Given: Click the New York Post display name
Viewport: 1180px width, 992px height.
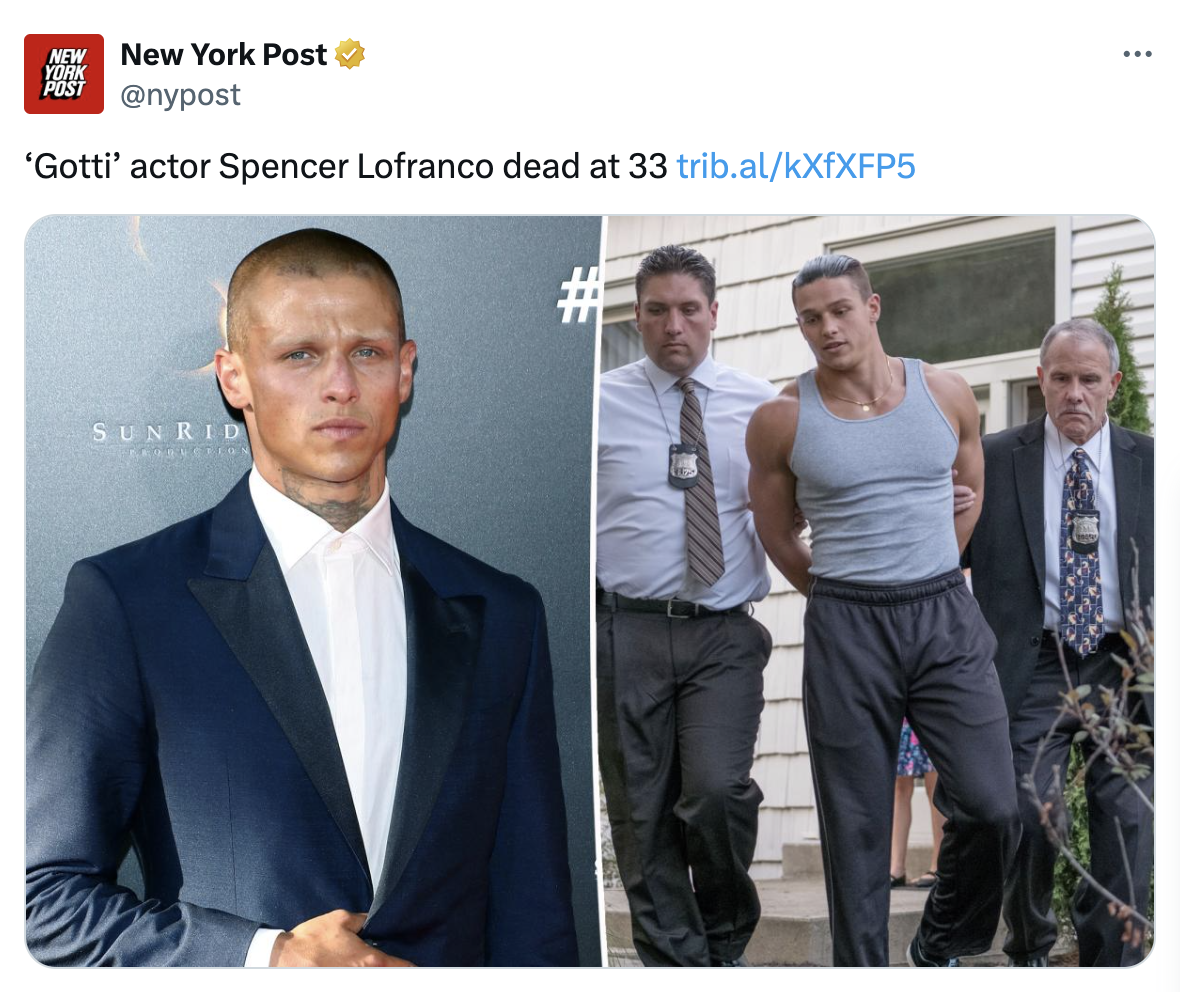Looking at the screenshot, I should point(224,54).
